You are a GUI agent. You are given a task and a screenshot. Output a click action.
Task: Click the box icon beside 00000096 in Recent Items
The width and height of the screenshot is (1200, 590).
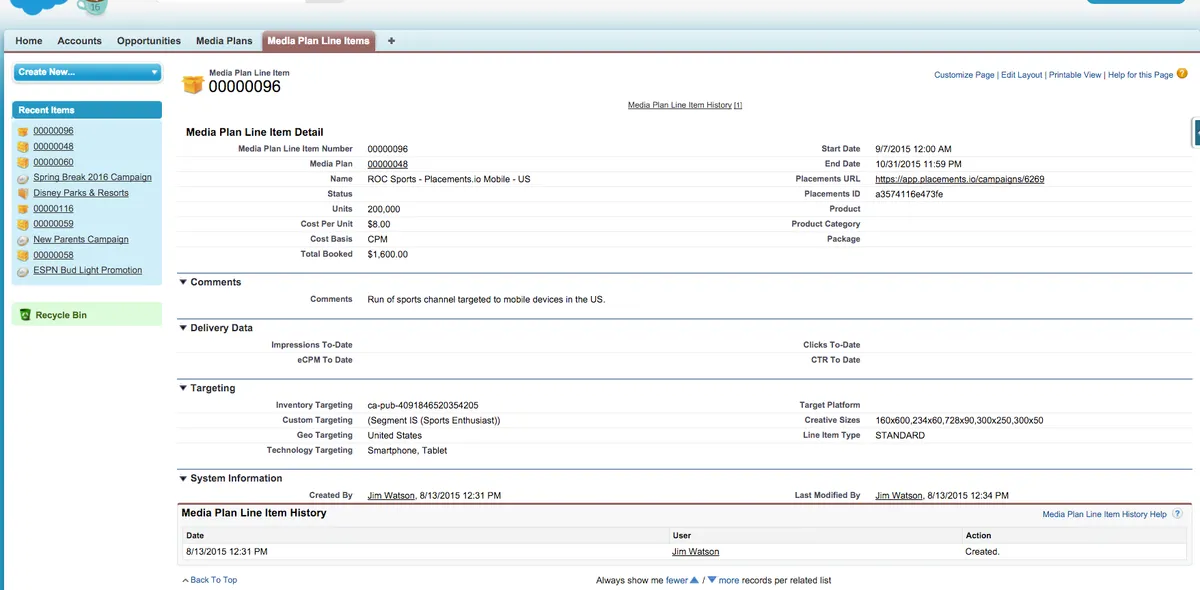[23, 131]
